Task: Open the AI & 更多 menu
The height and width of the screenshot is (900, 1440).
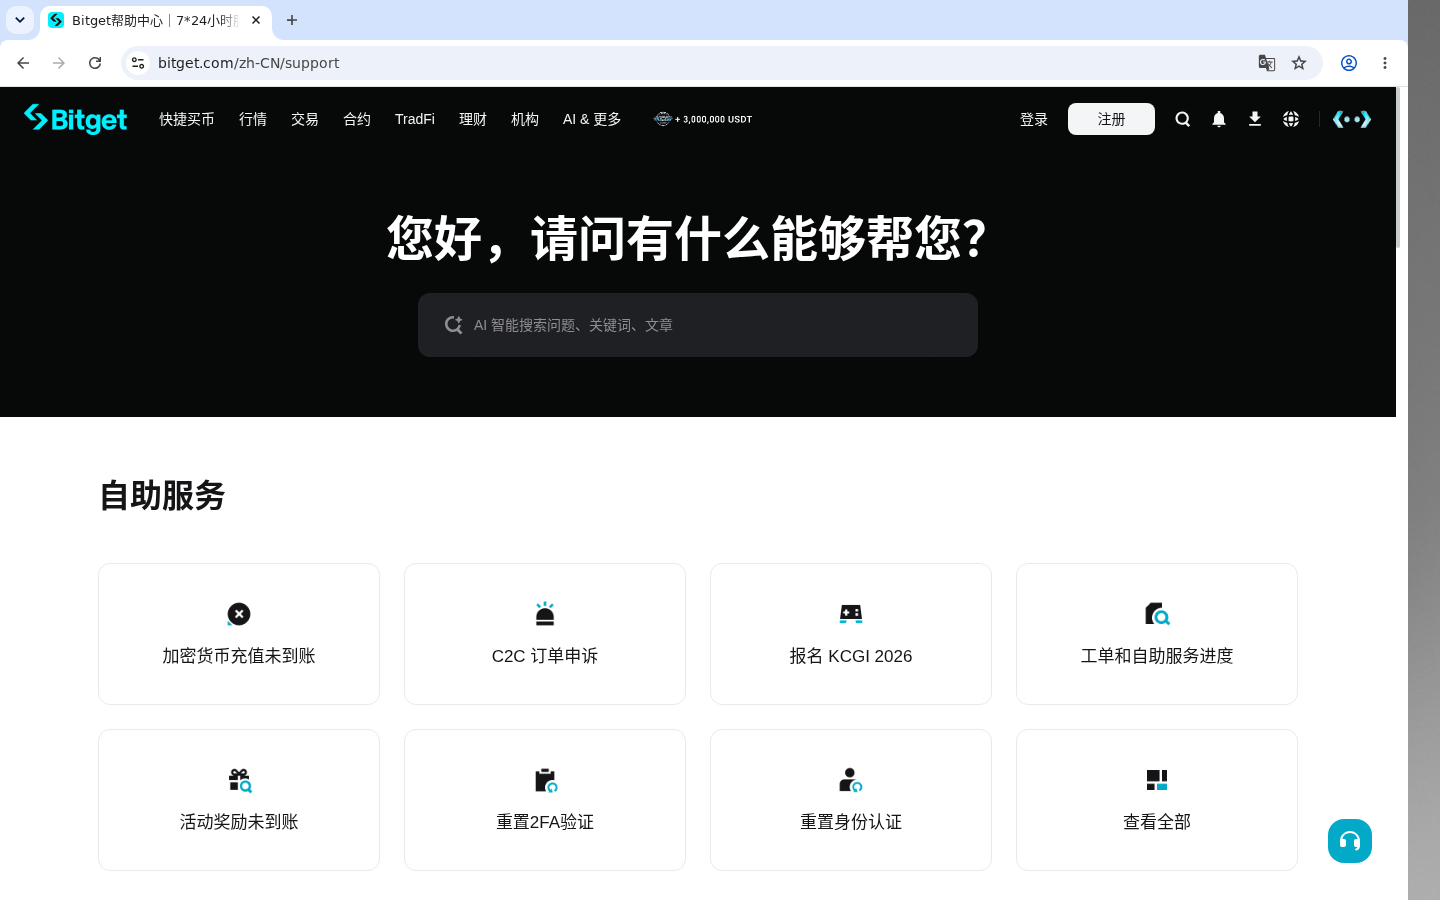Action: tap(592, 119)
